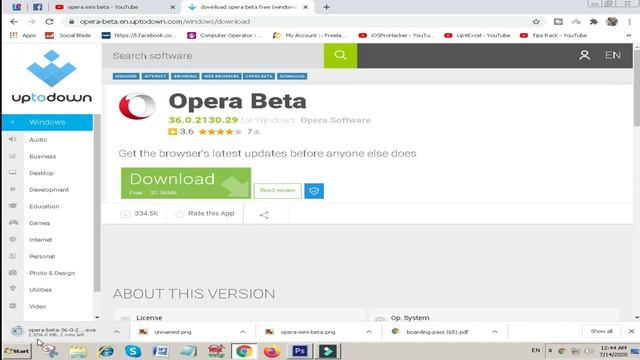Open Apps bookmarks shortcut
Image resolution: width=640 pixels, height=360 pixels.
click(x=23, y=36)
